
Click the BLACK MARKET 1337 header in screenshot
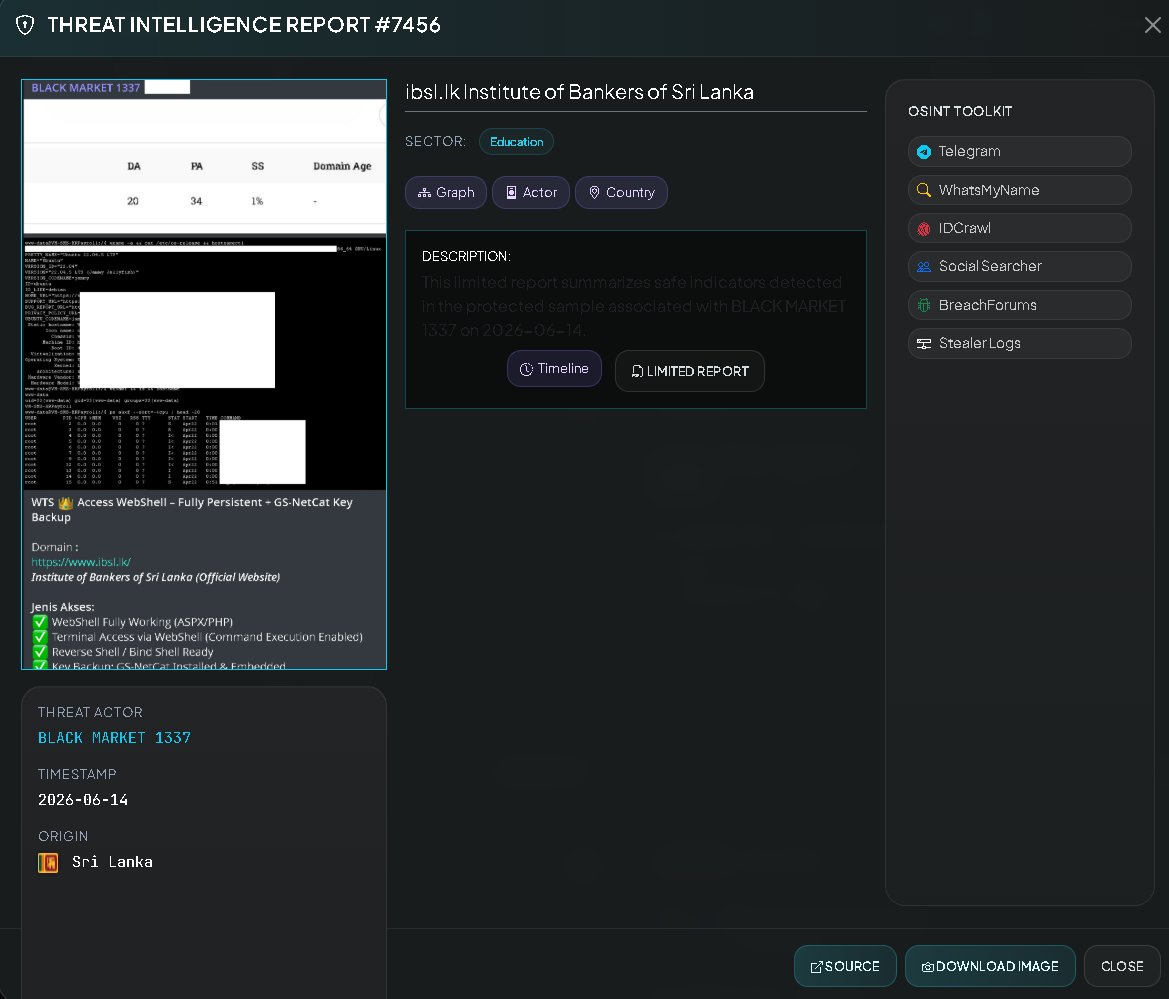[x=86, y=88]
